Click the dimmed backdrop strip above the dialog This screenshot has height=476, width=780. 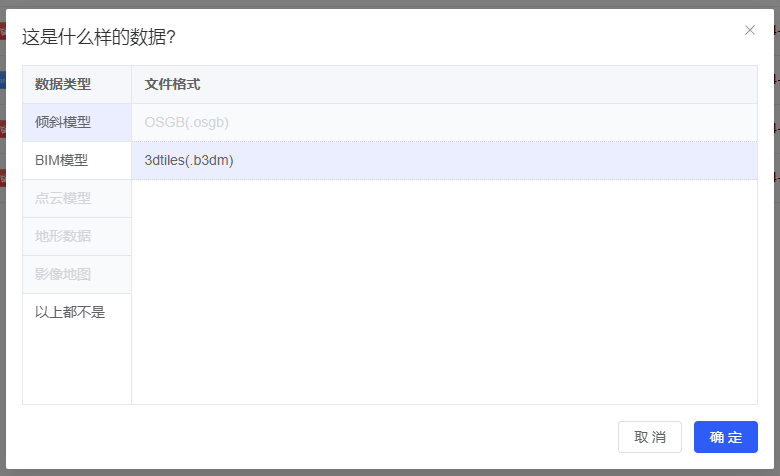click(x=390, y=4)
